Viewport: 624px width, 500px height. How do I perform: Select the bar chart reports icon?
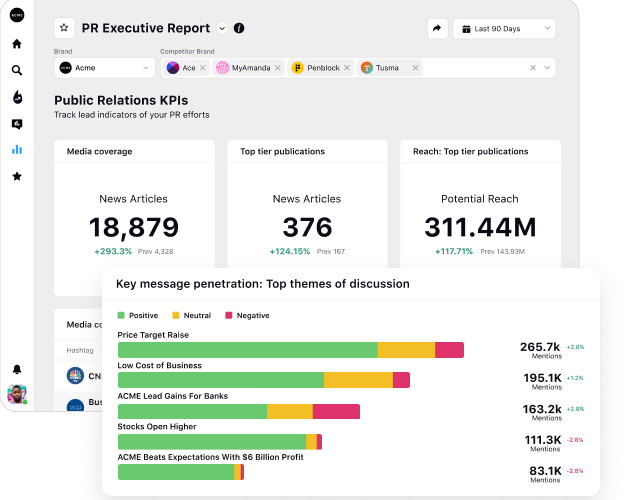[17, 150]
